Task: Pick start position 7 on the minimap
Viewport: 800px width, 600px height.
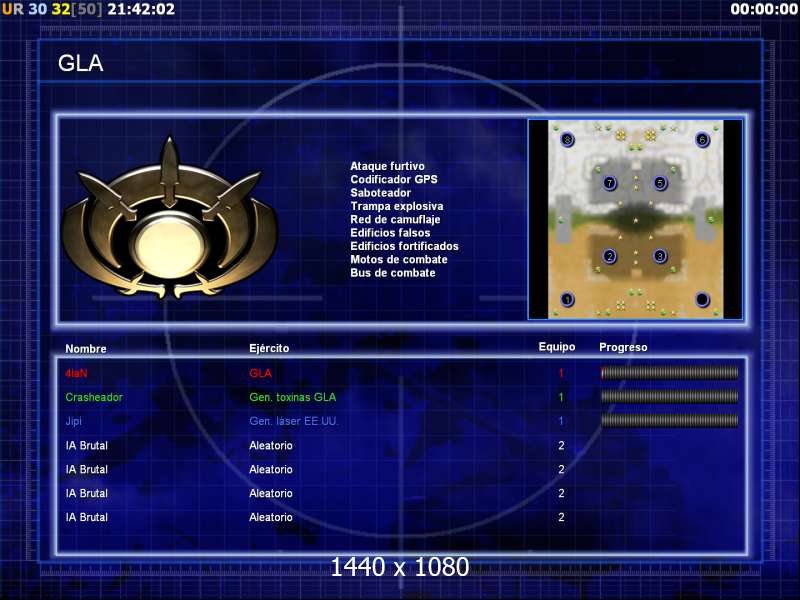Action: (609, 183)
